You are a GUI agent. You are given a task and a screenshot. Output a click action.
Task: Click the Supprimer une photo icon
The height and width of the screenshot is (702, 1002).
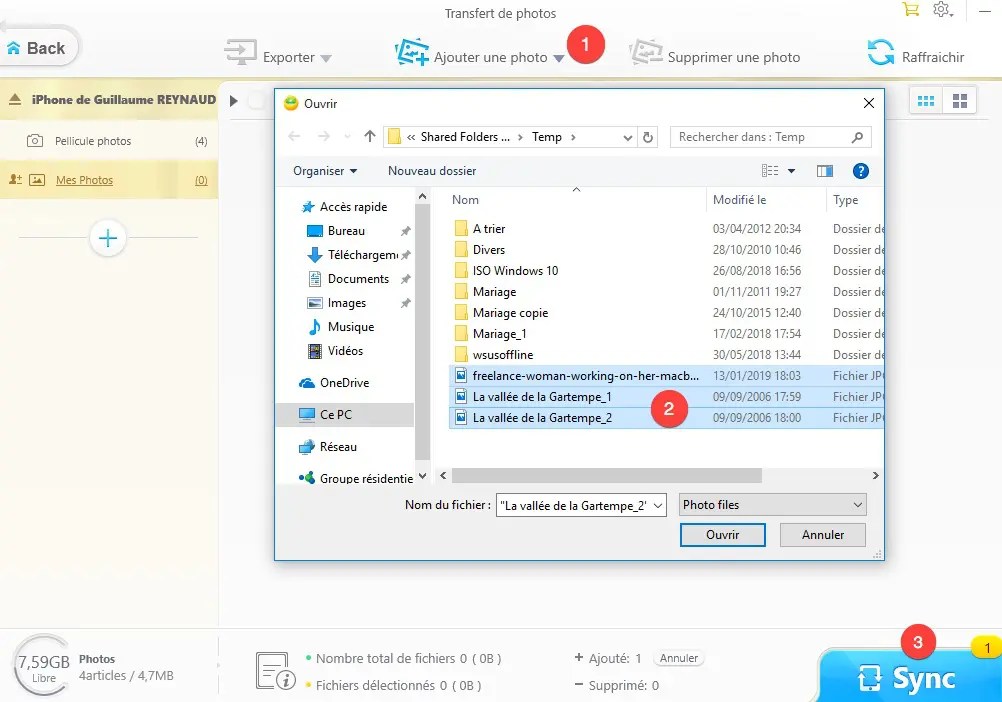tap(645, 52)
